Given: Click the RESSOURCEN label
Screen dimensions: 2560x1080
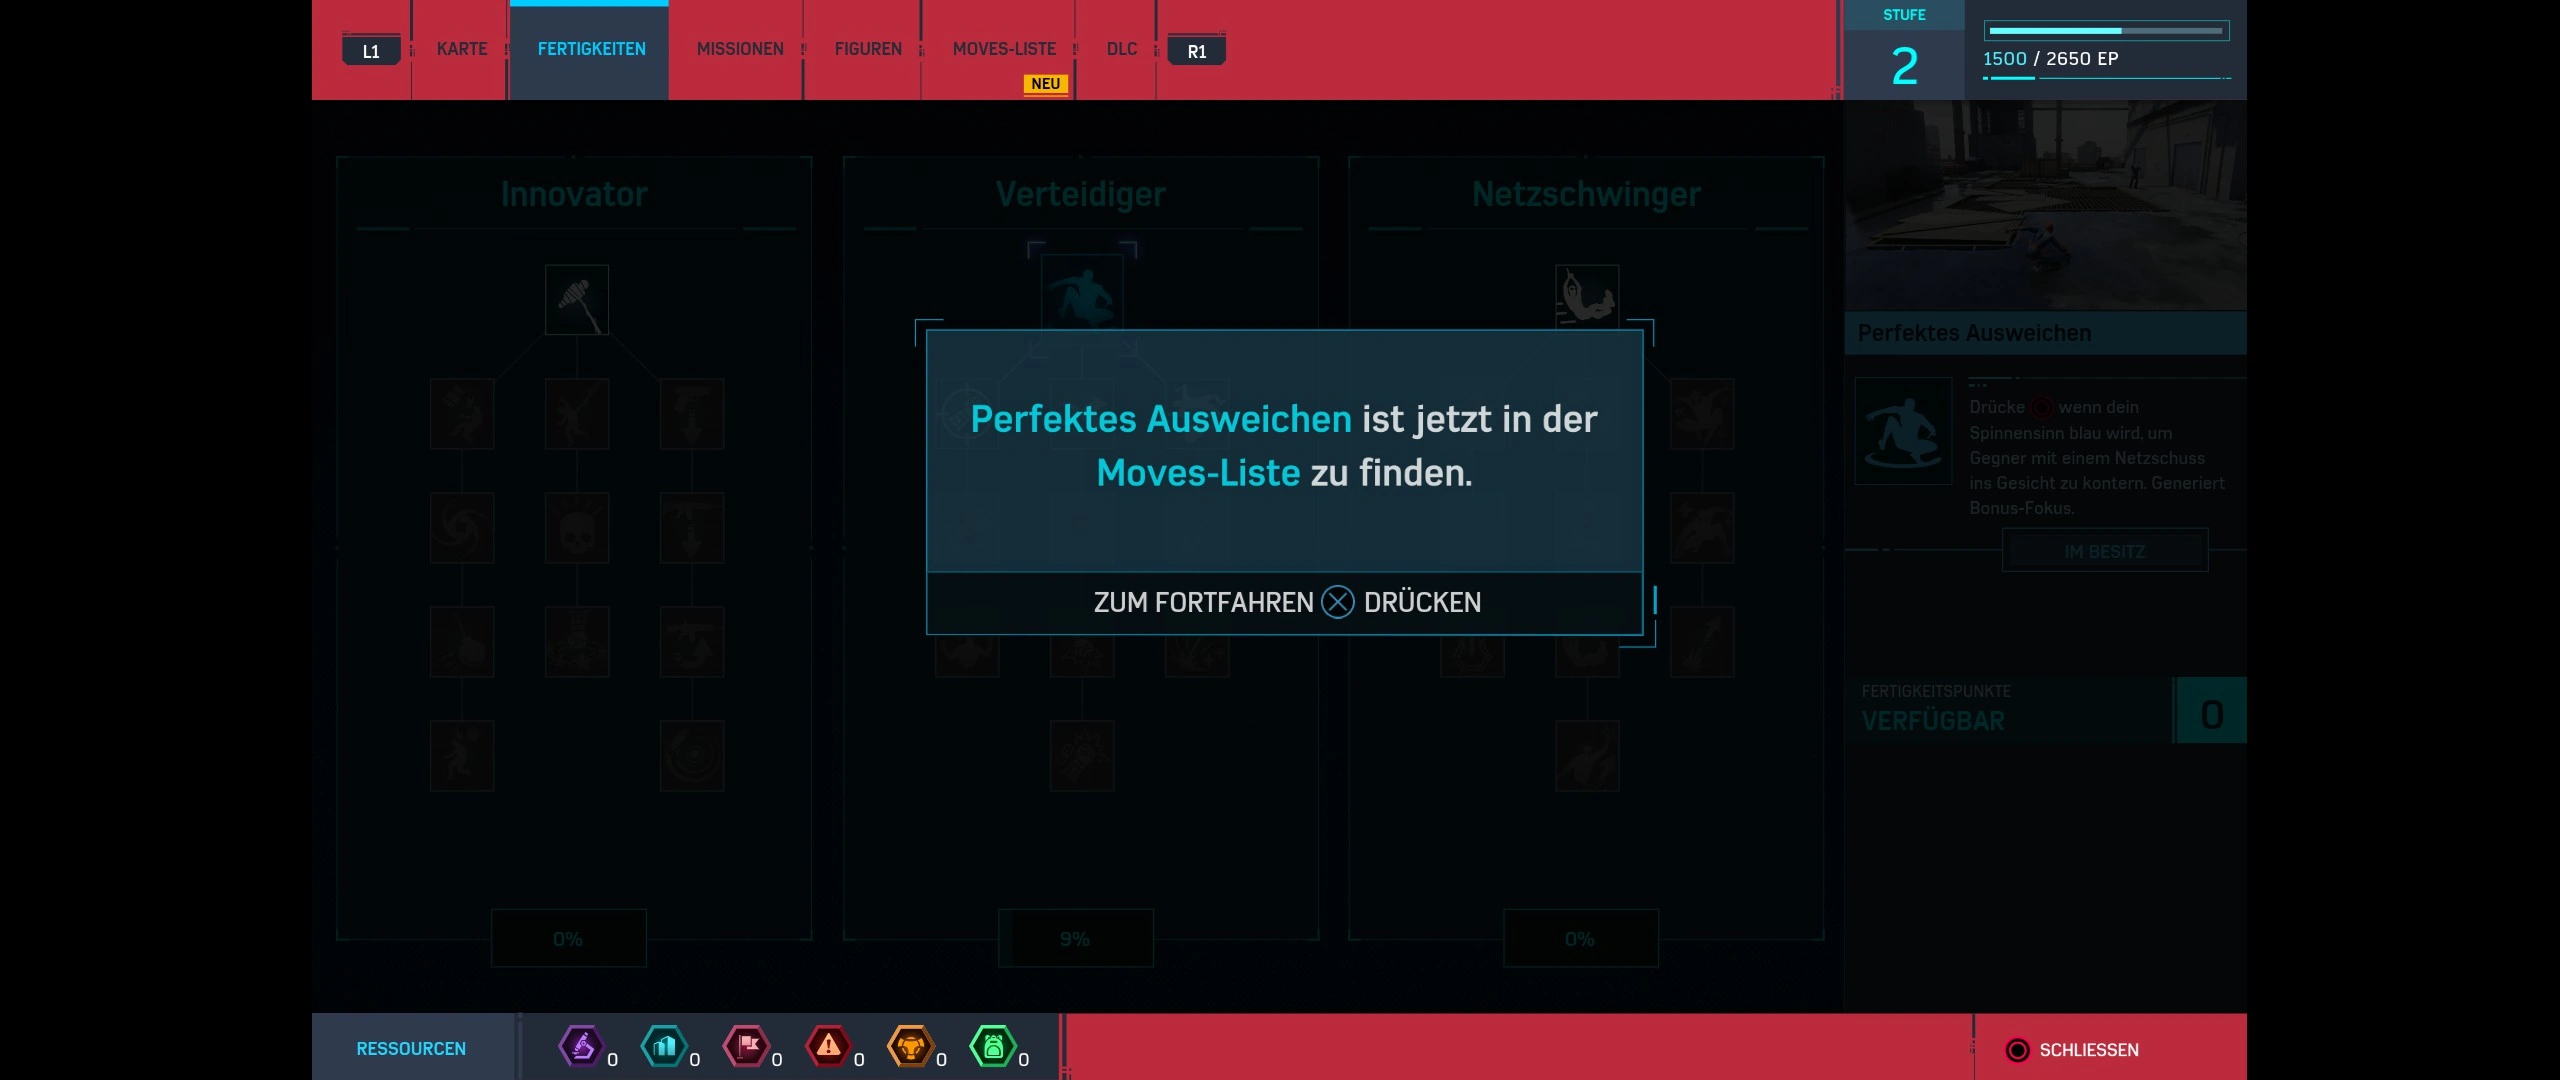Looking at the screenshot, I should [411, 1049].
